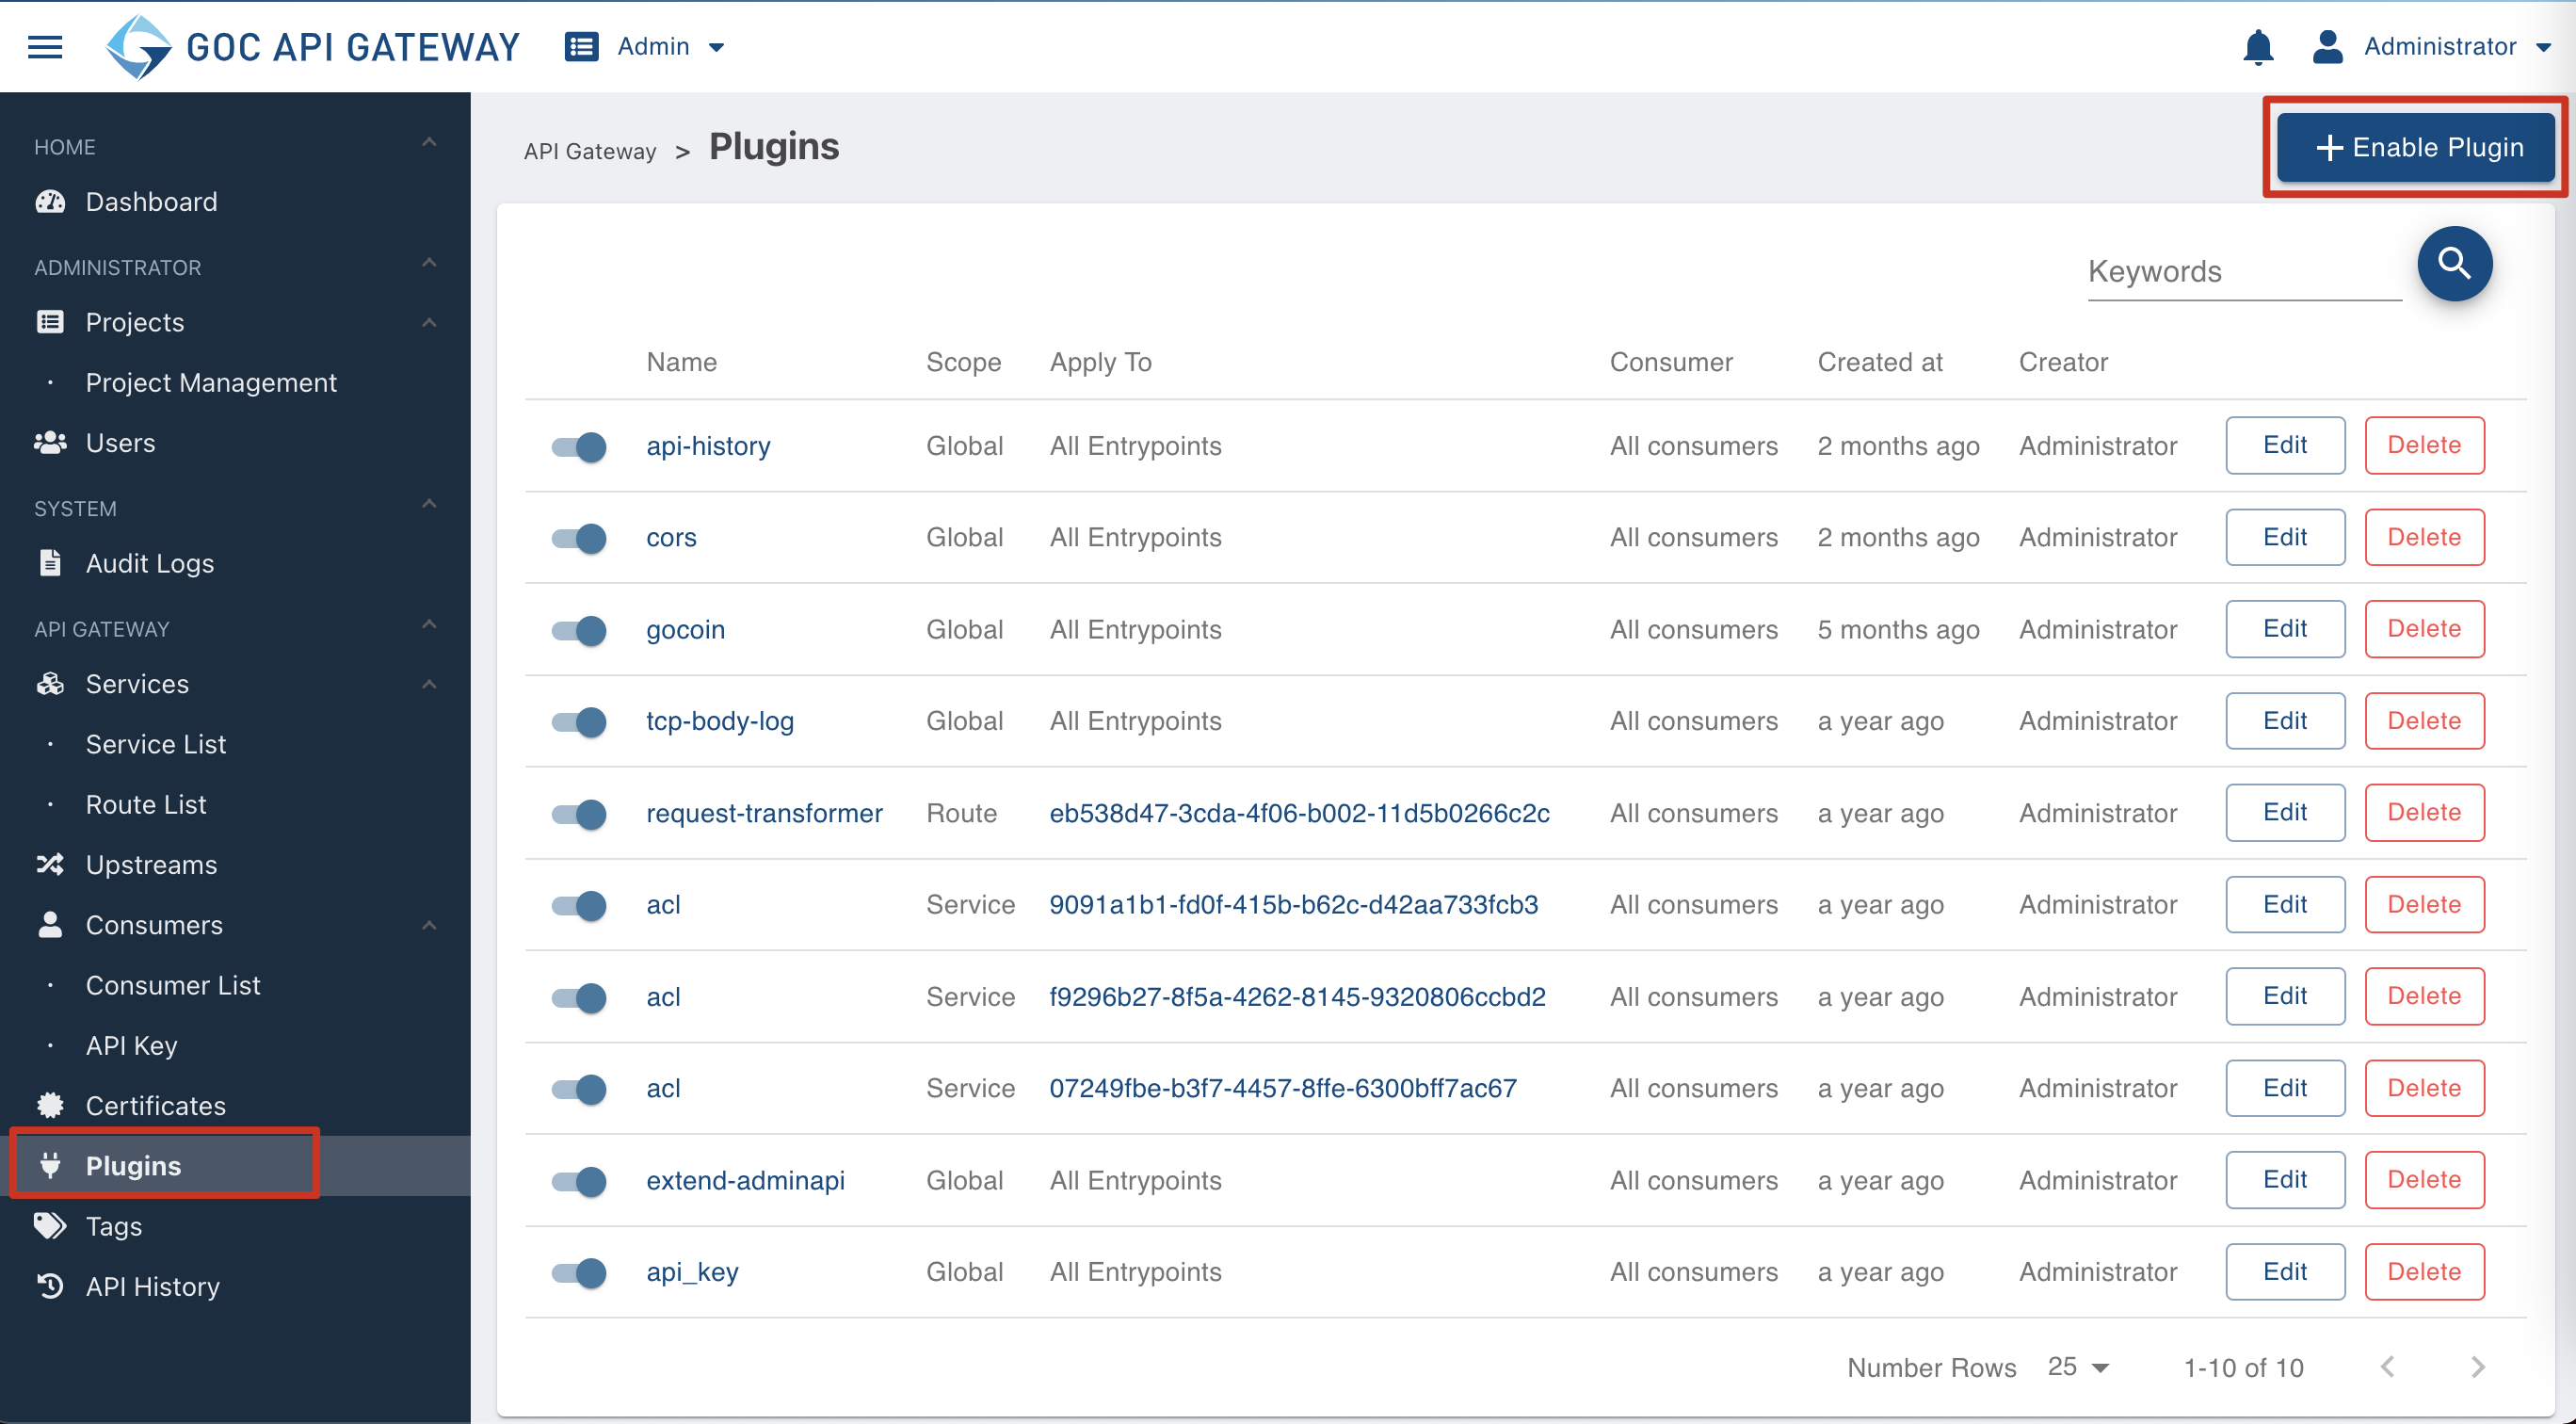Edit the gocoin plugin
This screenshot has width=2576, height=1424.
(x=2285, y=629)
